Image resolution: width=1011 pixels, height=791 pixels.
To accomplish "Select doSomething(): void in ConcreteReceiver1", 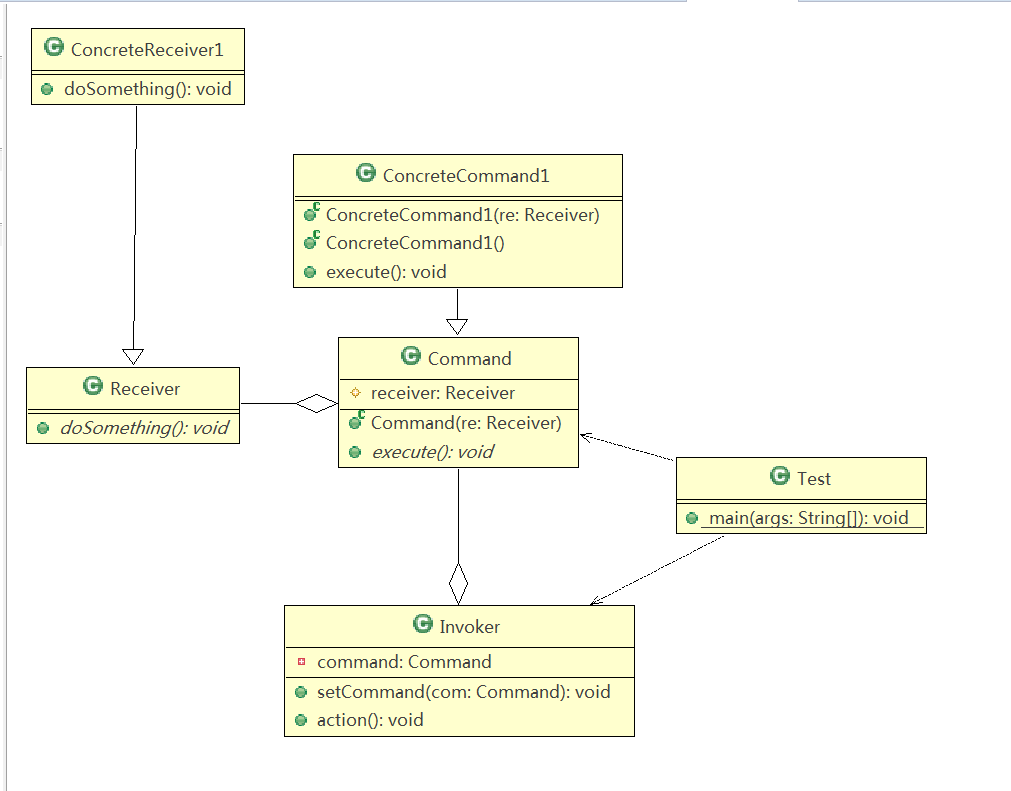I will coord(148,89).
